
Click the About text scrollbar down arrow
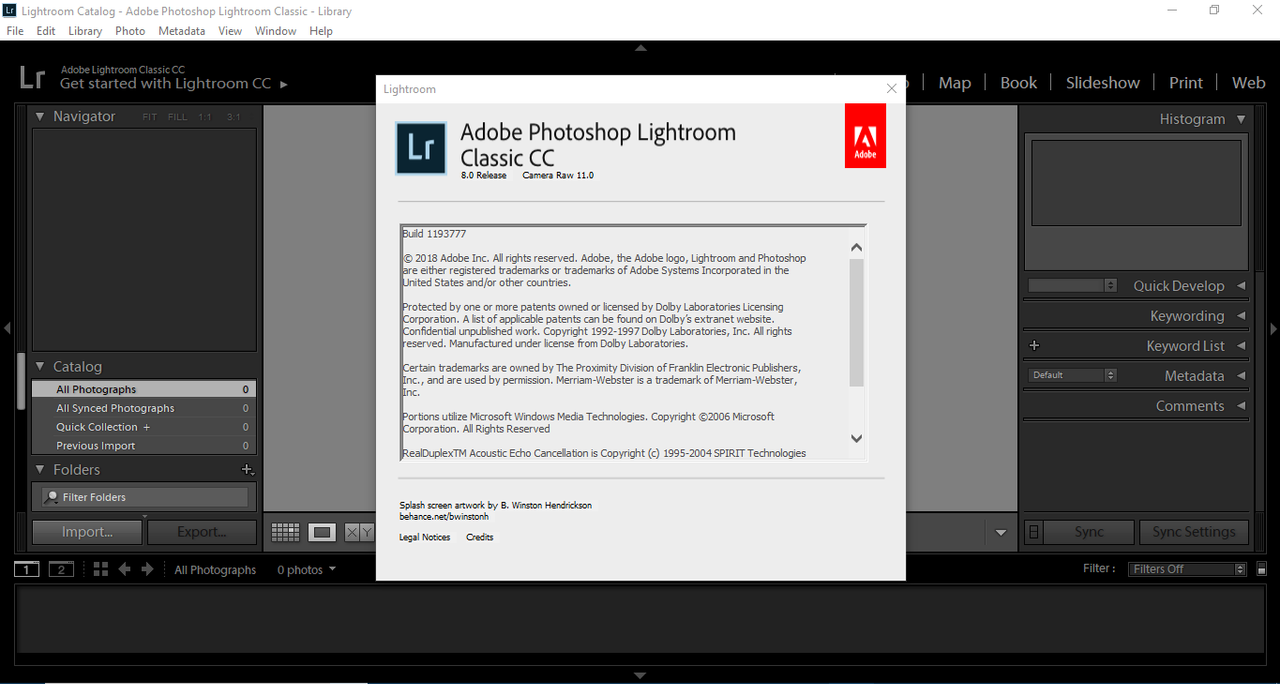tap(856, 438)
